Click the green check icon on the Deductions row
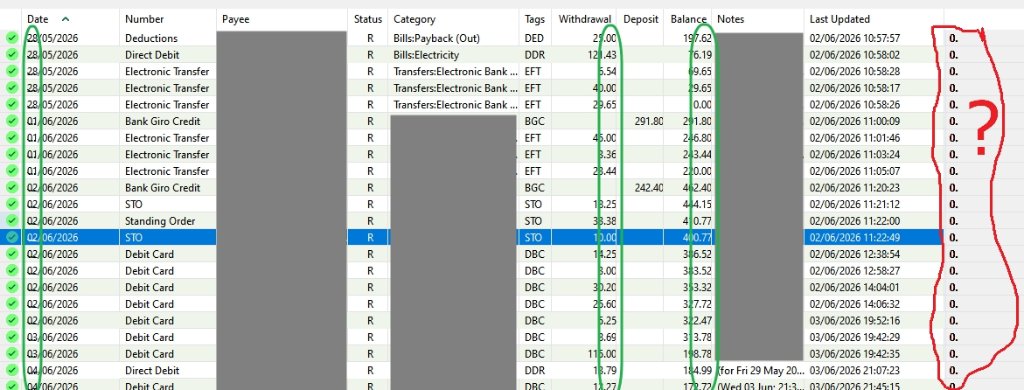 12,38
